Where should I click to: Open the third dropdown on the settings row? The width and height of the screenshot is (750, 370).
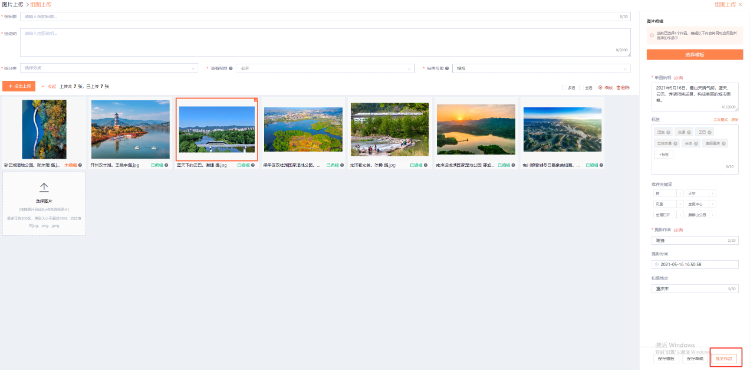point(541,68)
